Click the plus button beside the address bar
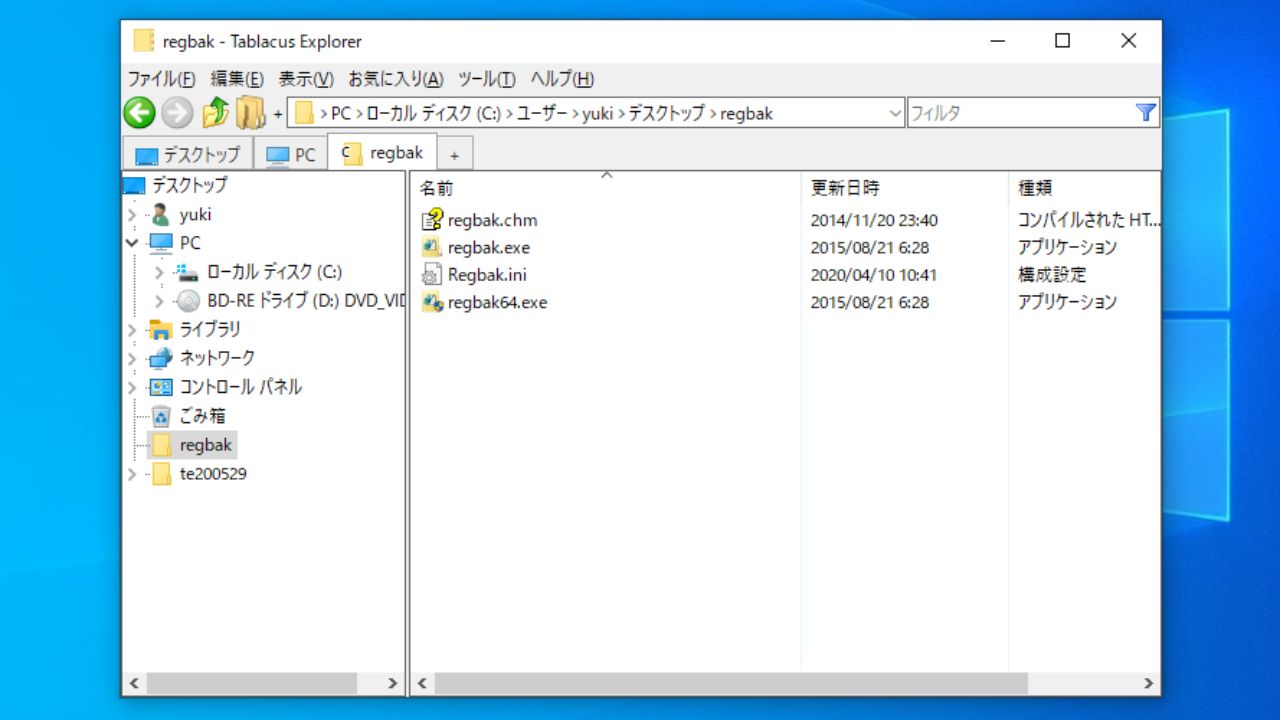This screenshot has width=1280, height=720. click(x=278, y=114)
